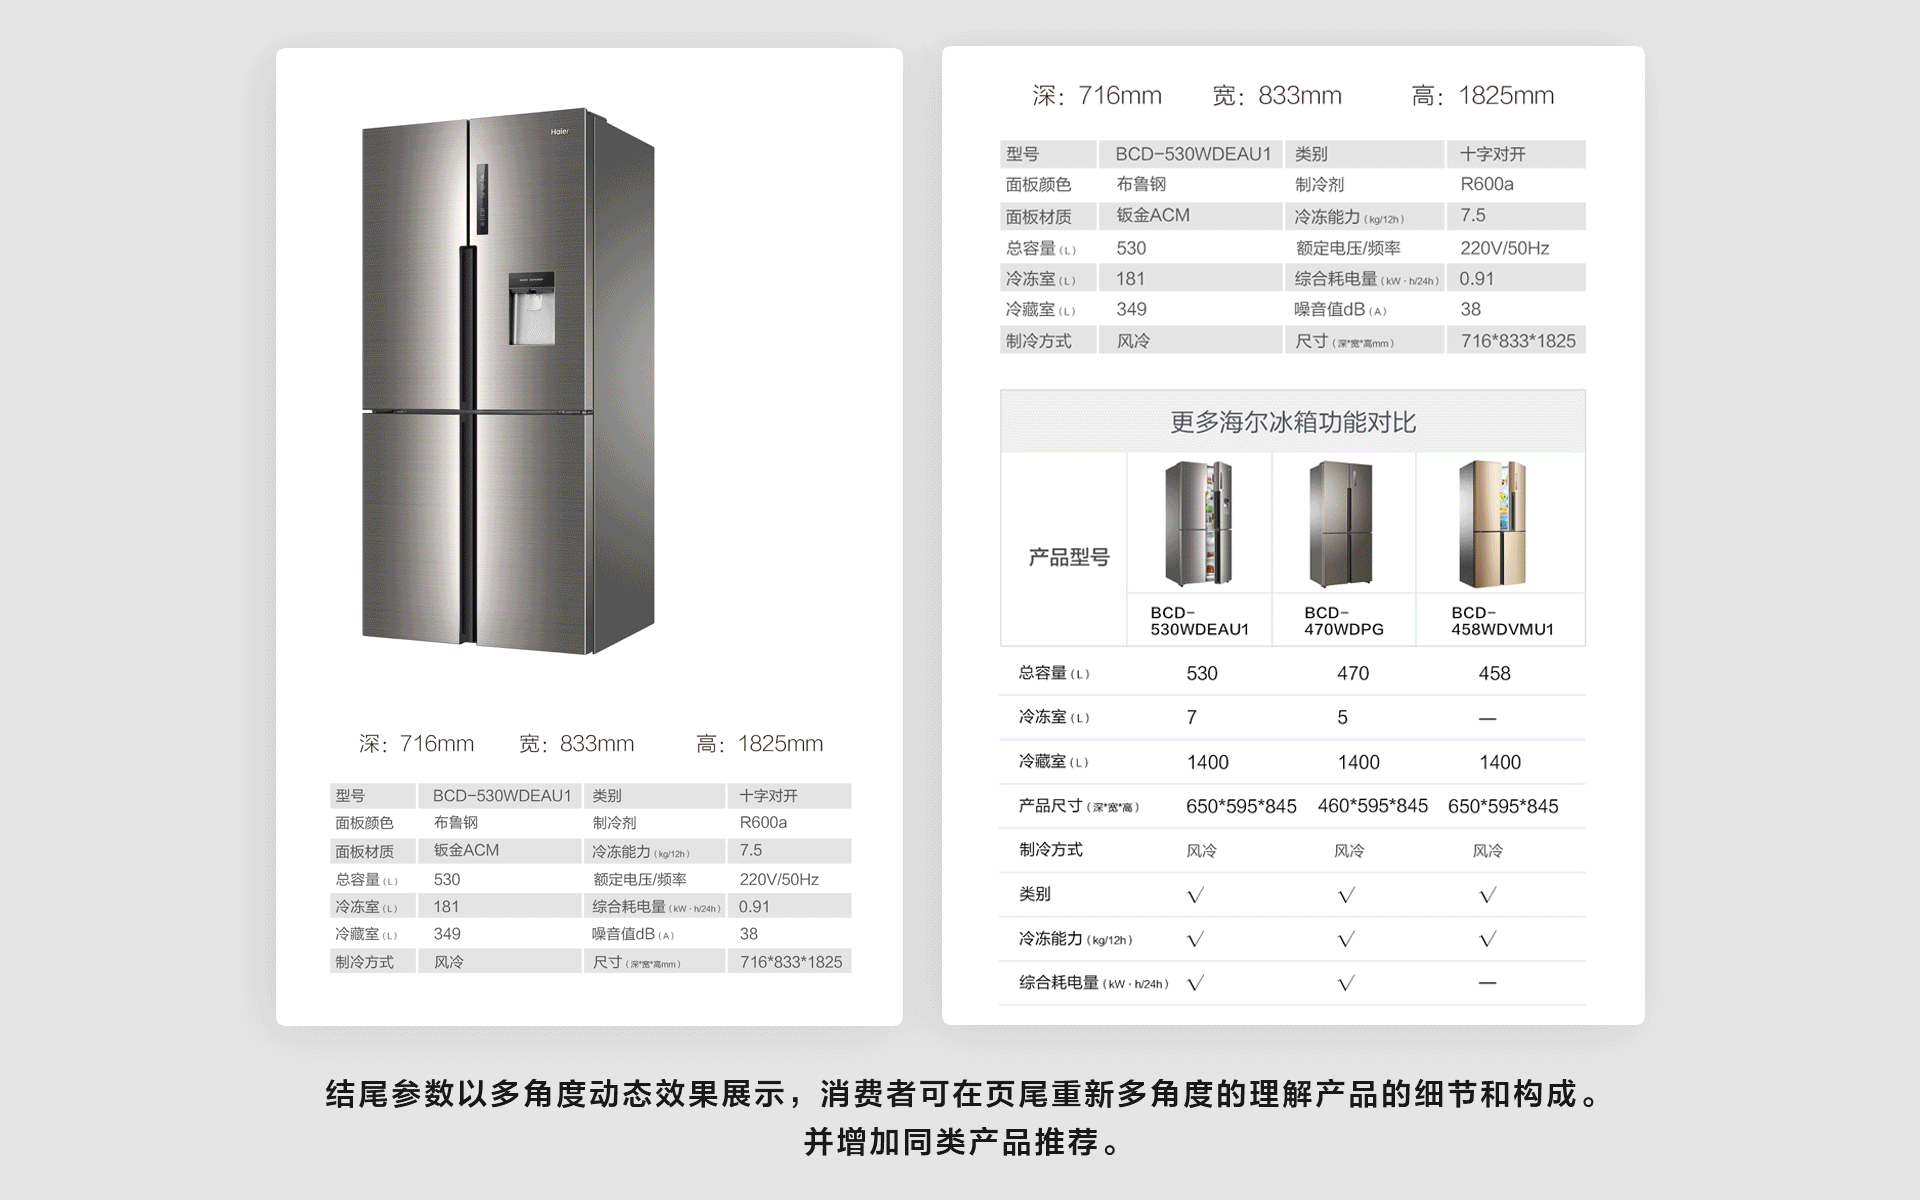This screenshot has width=1920, height=1200.
Task: Click 风冷 cooling value in left card table
Action: 448,962
